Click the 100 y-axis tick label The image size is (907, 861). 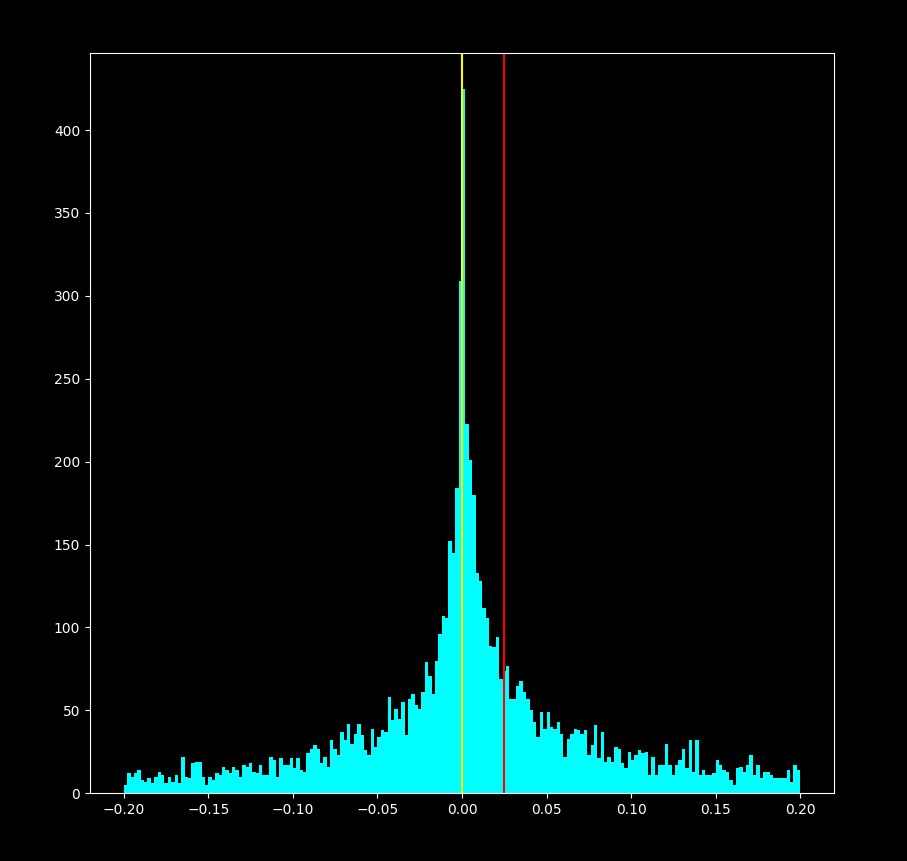[69, 628]
